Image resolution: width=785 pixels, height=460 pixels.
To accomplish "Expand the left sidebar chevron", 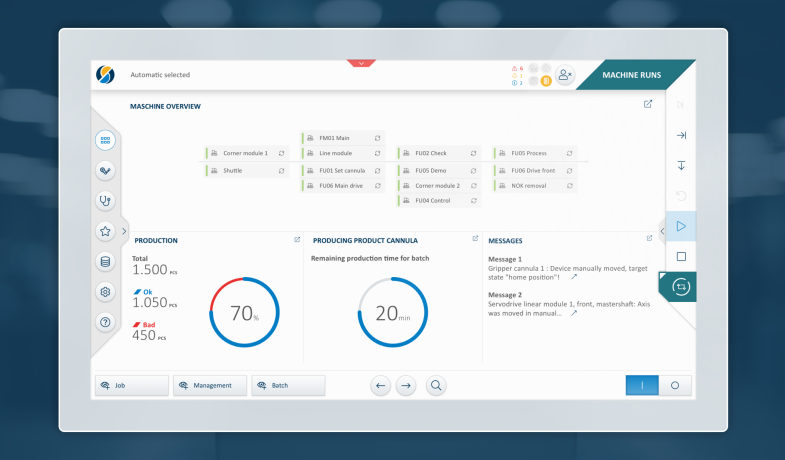I will (125, 231).
